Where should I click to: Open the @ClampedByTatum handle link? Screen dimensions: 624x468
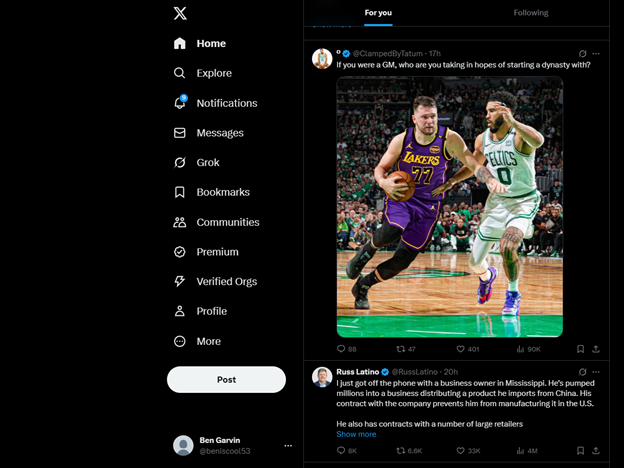click(388, 53)
